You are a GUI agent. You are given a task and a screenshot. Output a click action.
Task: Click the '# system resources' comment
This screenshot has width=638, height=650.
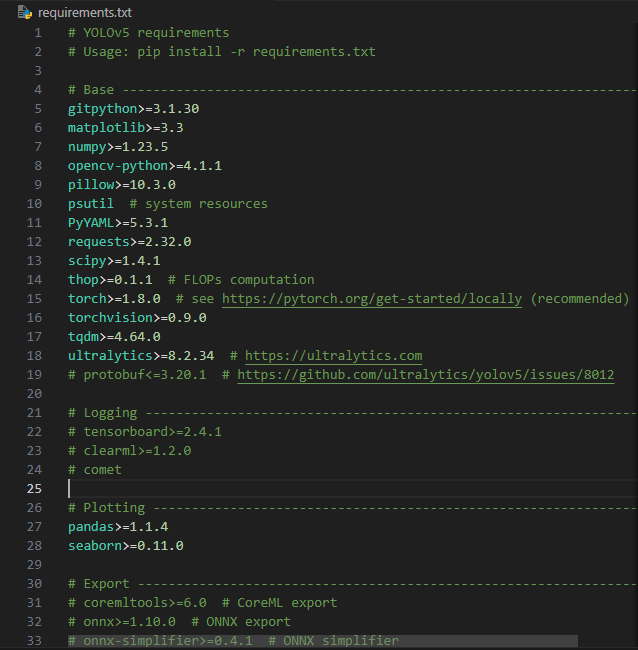[x=199, y=204]
